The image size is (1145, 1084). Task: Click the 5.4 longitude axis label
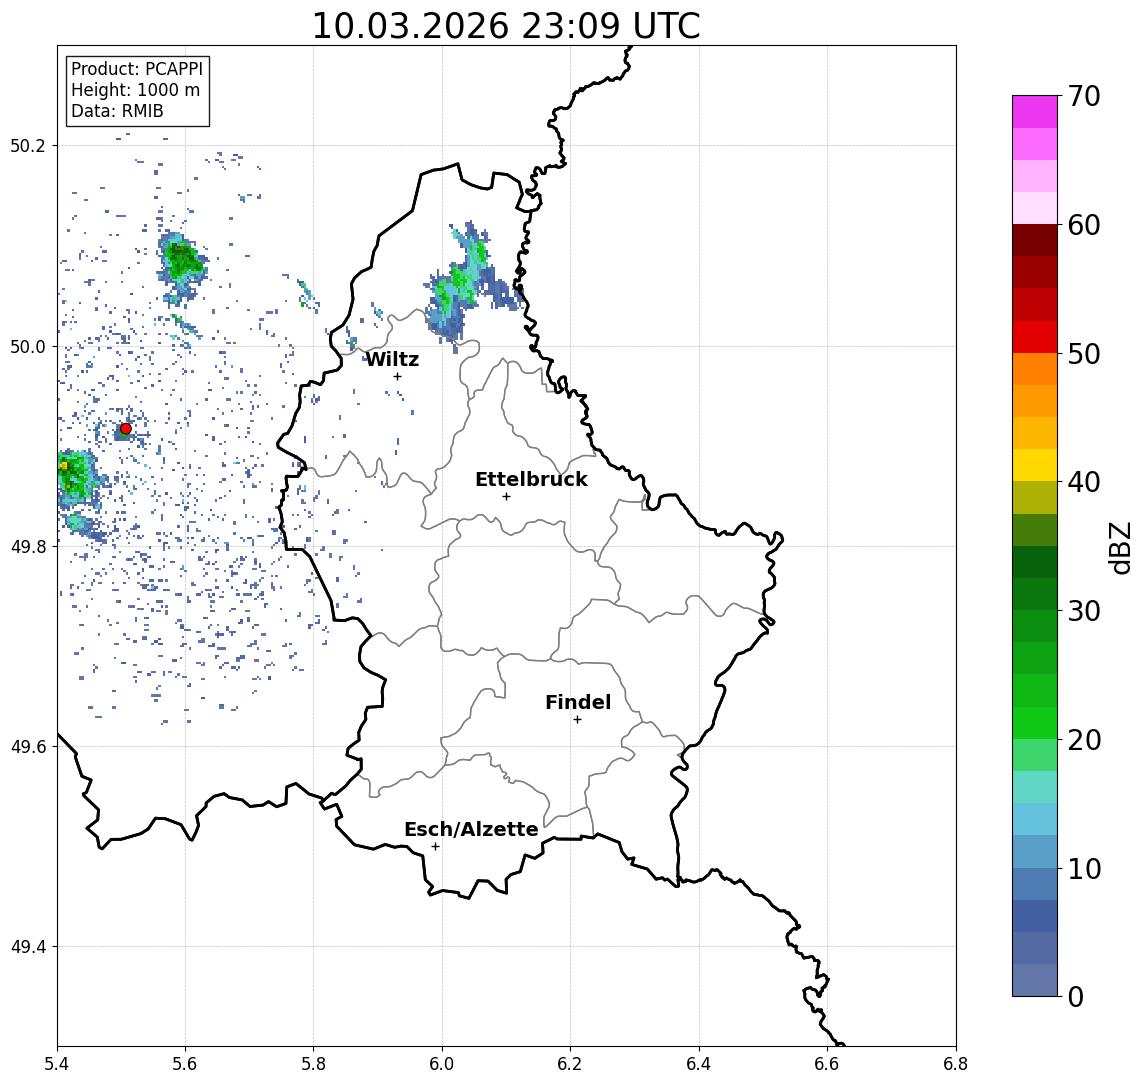[58, 1064]
